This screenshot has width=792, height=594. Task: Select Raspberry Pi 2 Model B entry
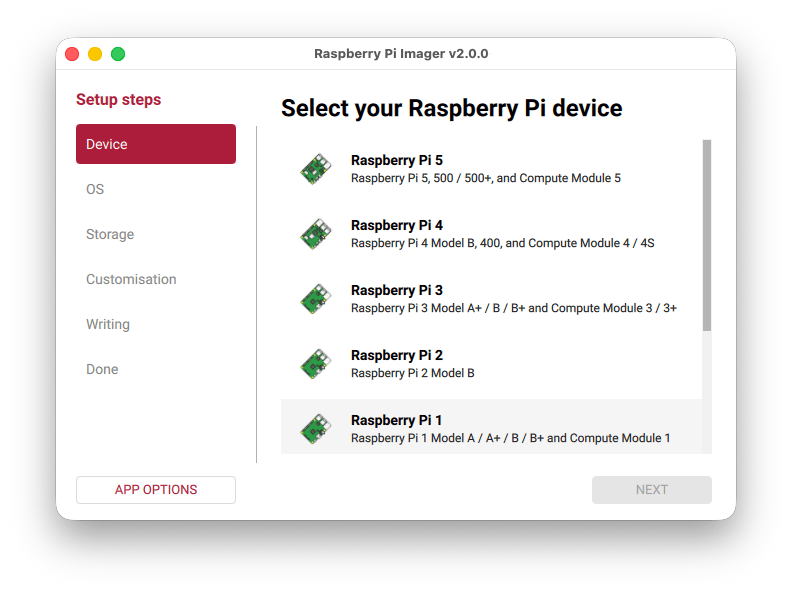(x=412, y=373)
